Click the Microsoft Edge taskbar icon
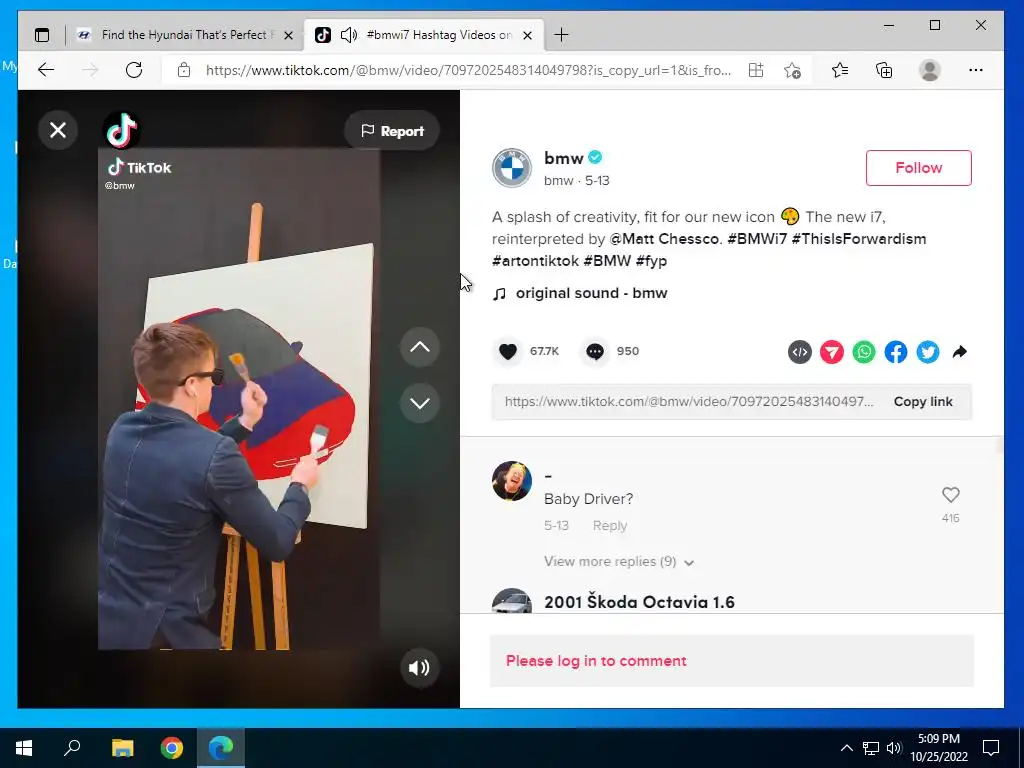 click(221, 748)
